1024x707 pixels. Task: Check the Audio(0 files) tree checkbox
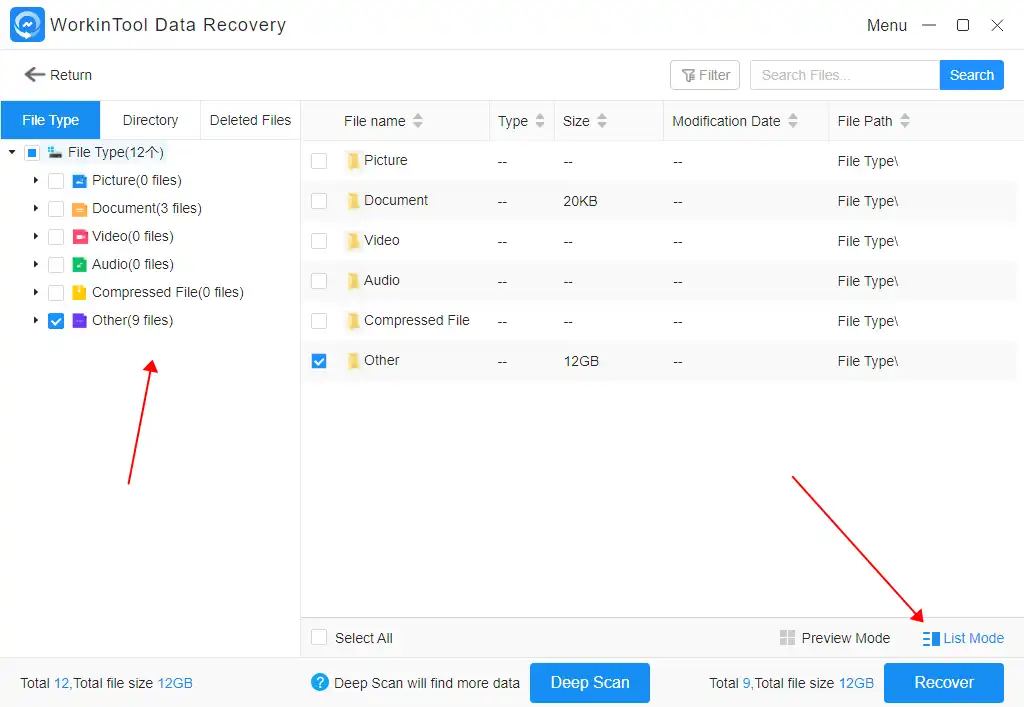[56, 264]
